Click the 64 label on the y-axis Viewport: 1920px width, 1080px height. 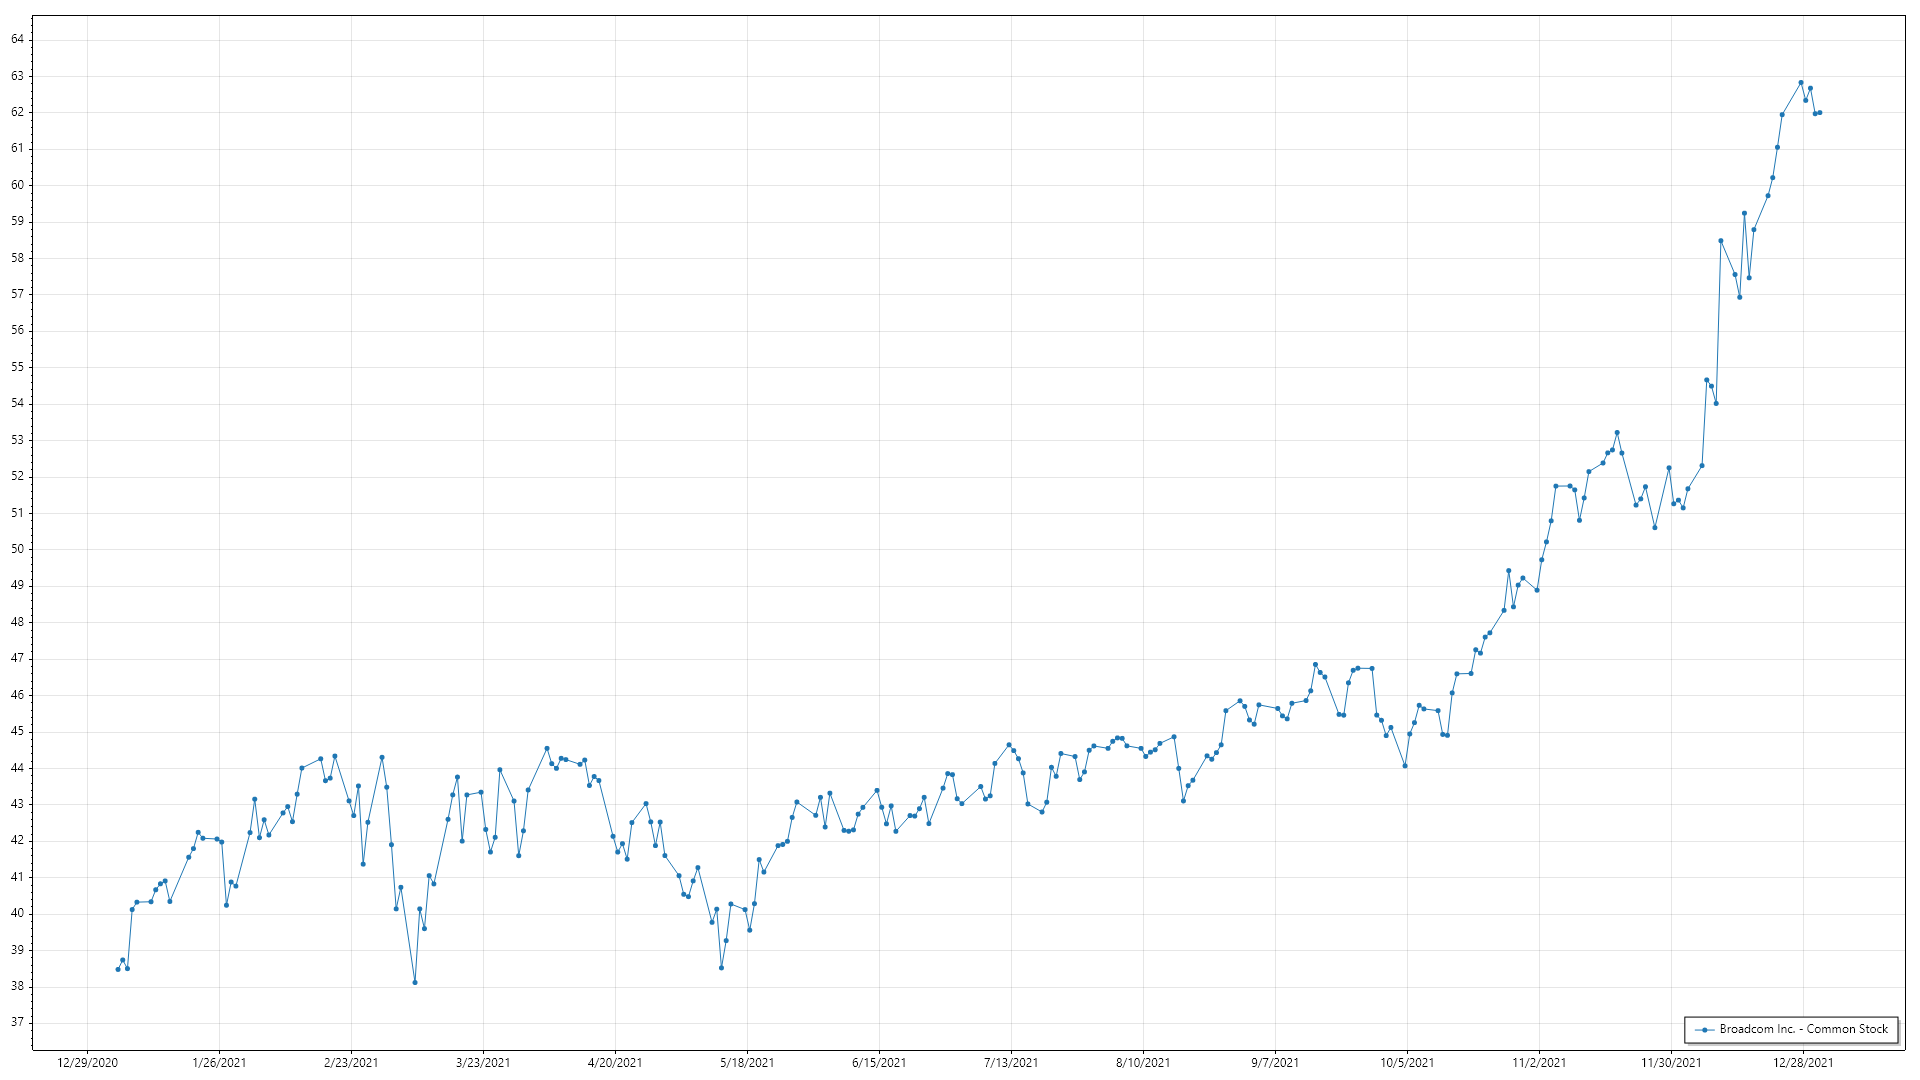(18, 39)
